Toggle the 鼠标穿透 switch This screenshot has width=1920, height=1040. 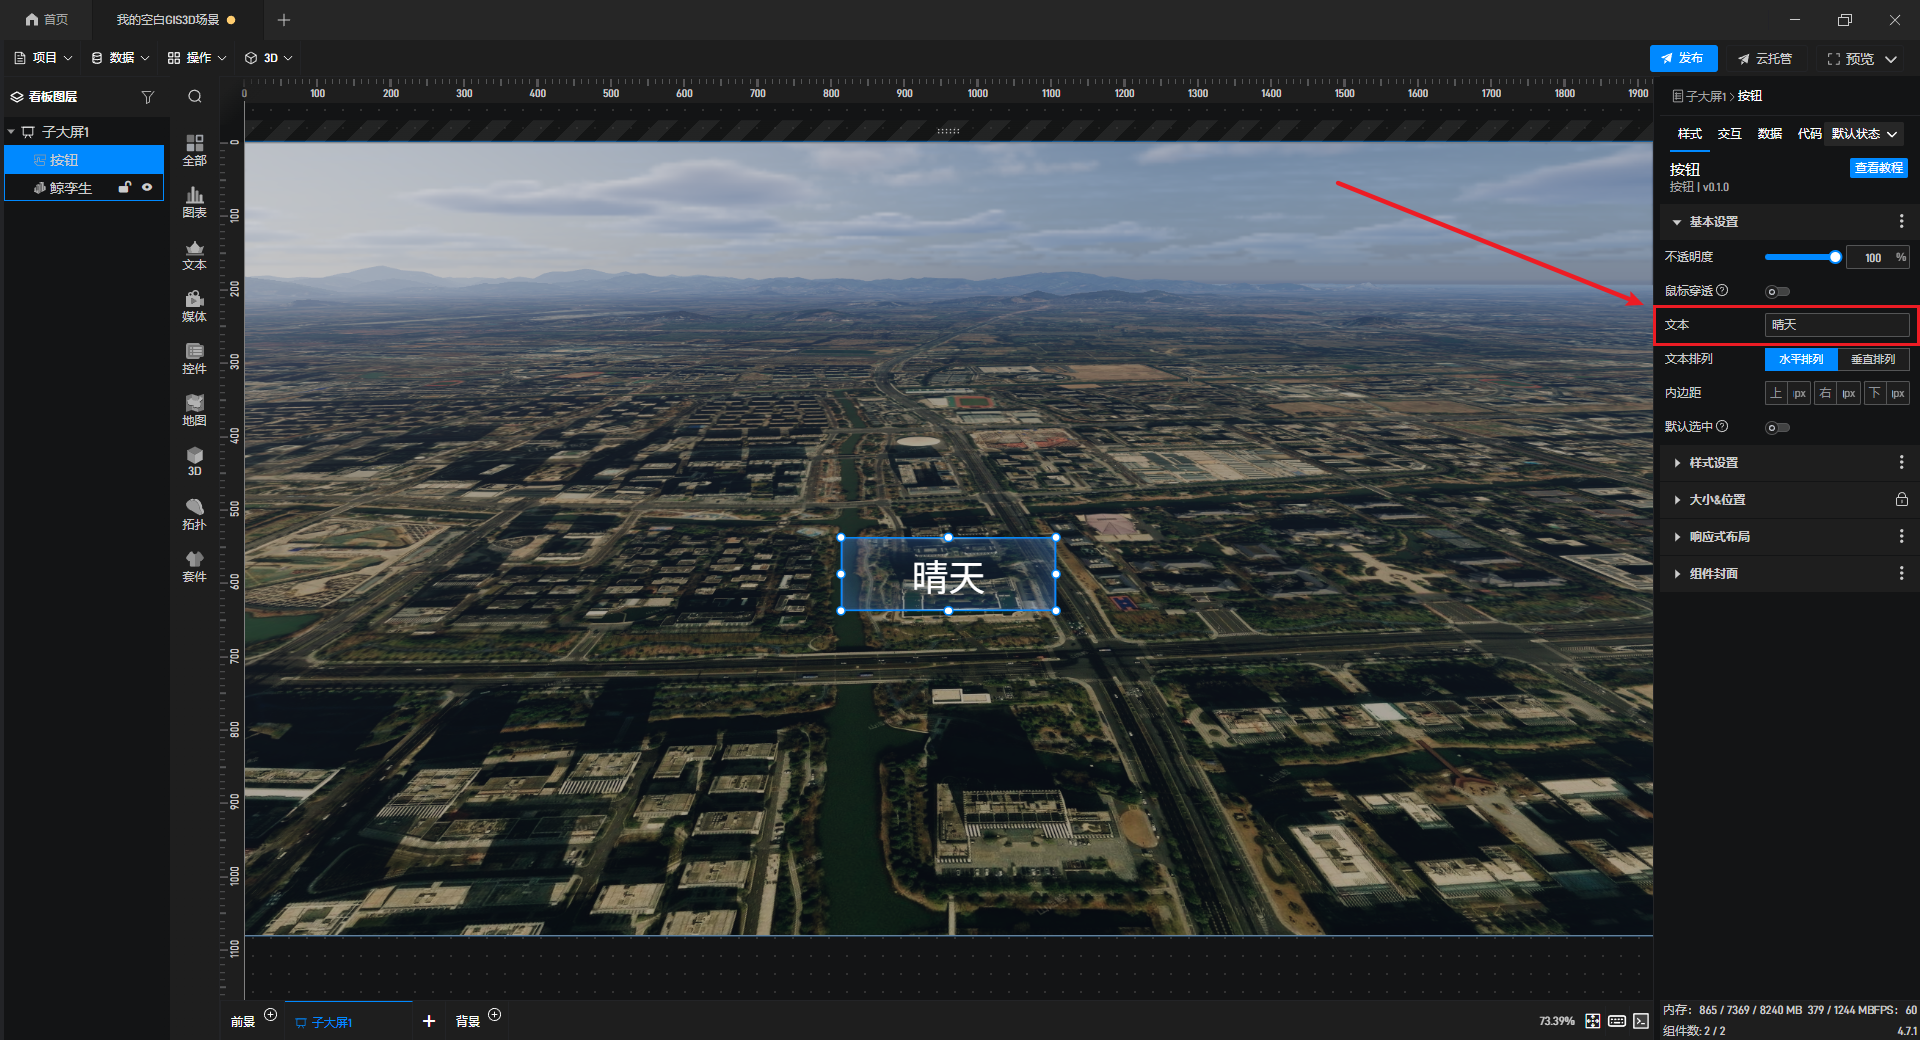pyautogui.click(x=1777, y=292)
